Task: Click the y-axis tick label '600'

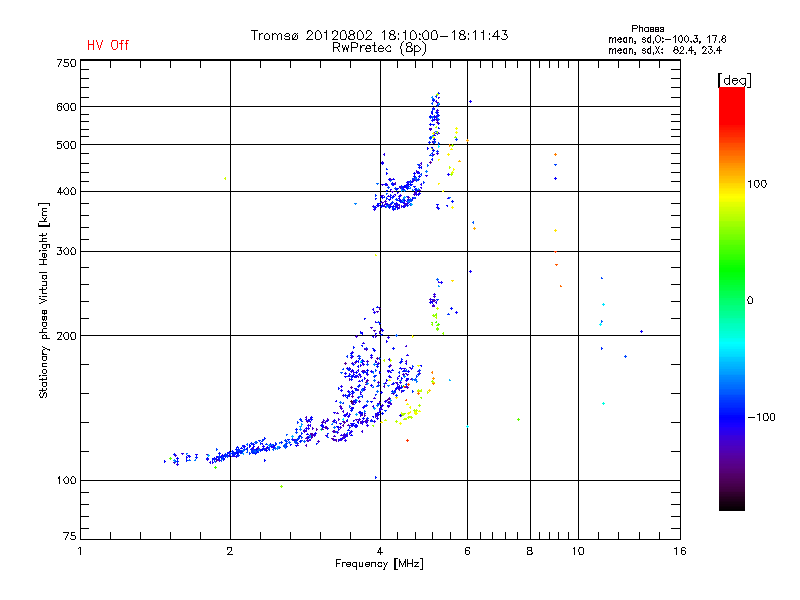Action: tap(66, 107)
